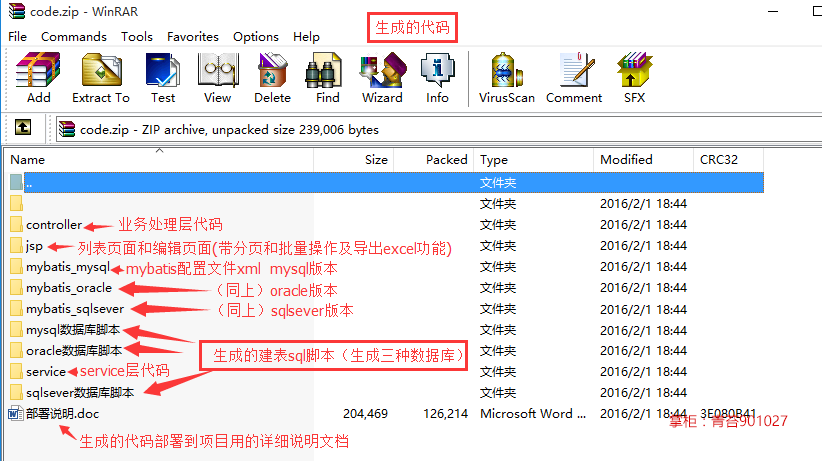The width and height of the screenshot is (822, 461).
Task: Click the controller folder icon
Action: 16,224
